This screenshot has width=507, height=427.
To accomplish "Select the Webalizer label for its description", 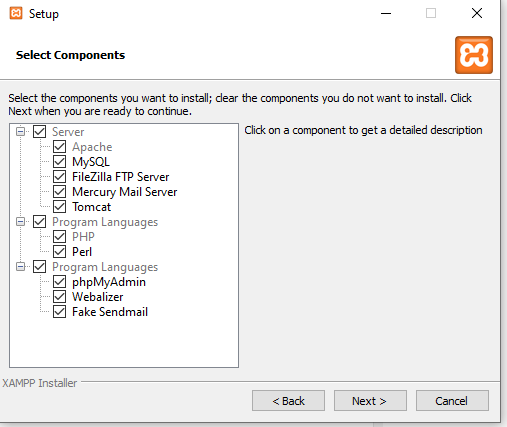I will [98, 297].
